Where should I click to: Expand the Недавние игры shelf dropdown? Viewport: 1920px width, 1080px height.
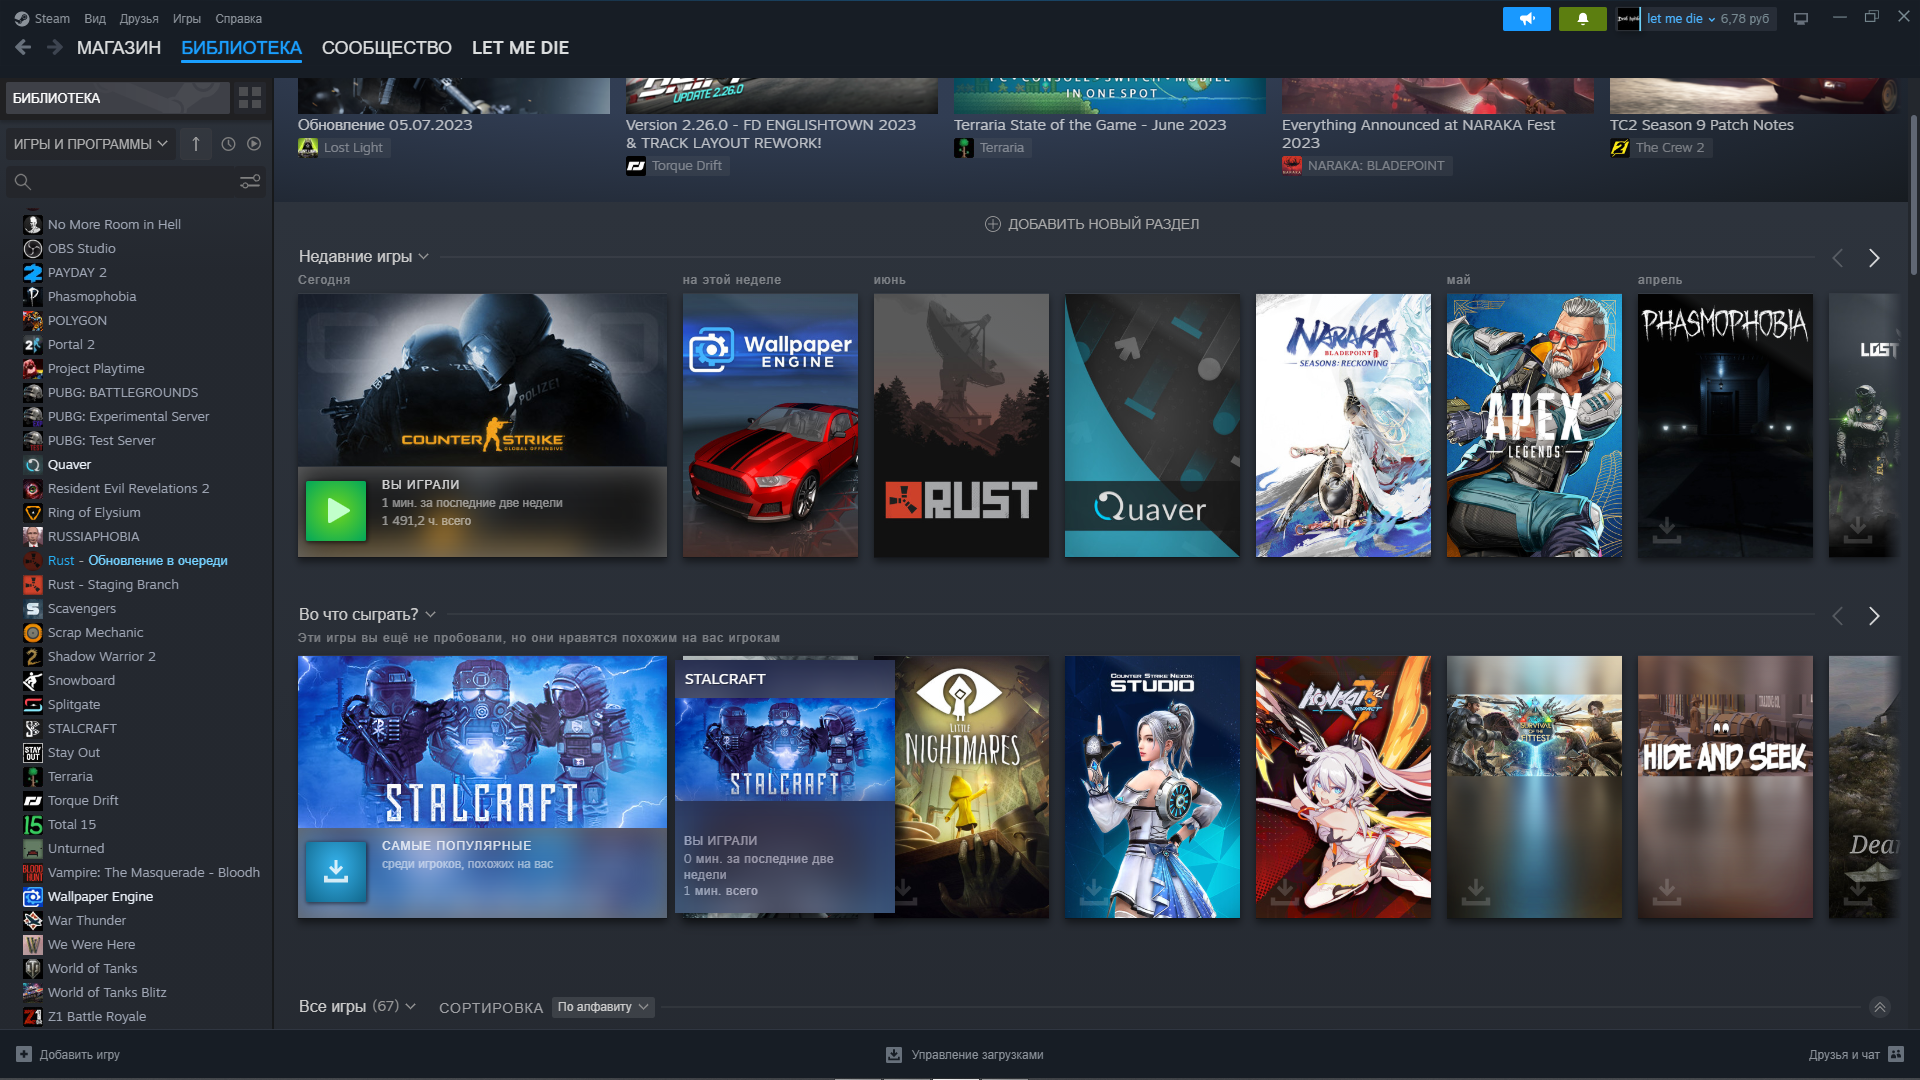pyautogui.click(x=424, y=257)
